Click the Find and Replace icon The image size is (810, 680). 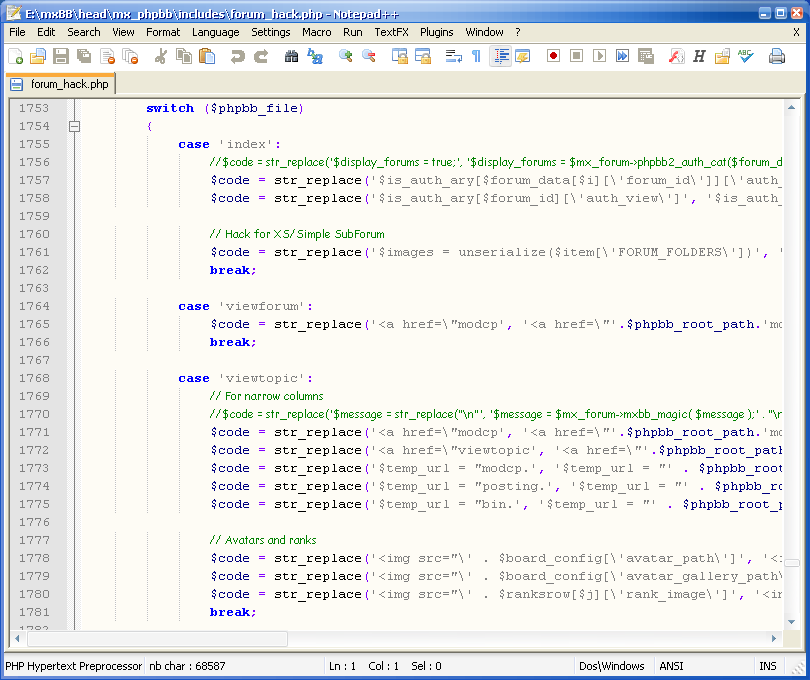click(315, 56)
